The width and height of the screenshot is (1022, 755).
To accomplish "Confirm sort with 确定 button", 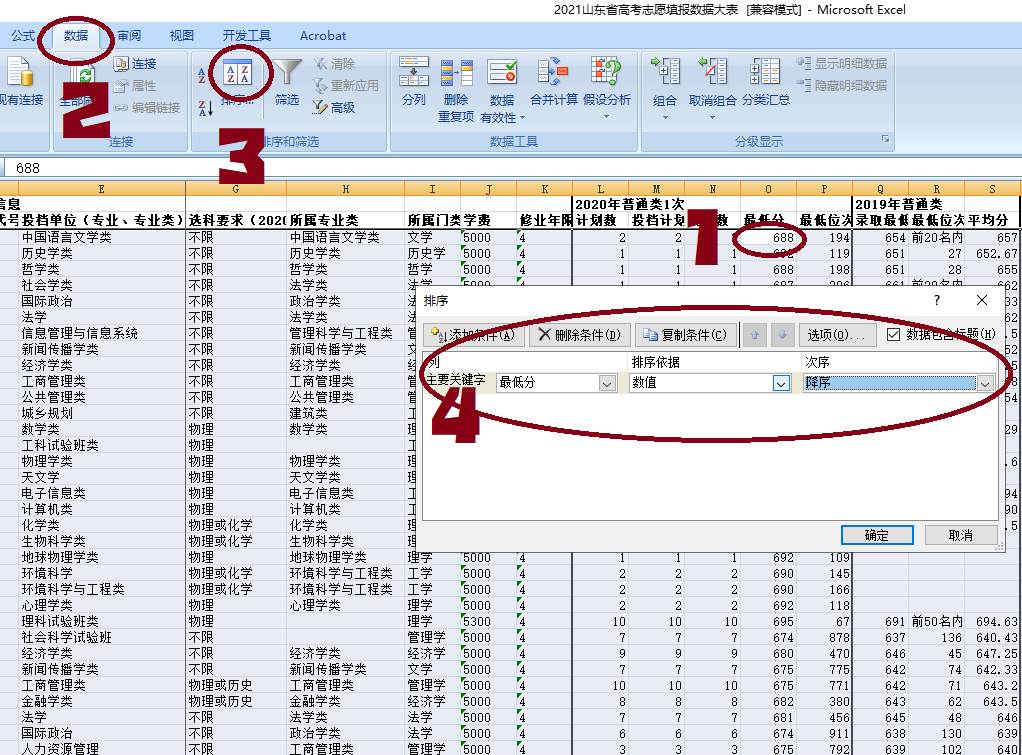I will click(877, 535).
